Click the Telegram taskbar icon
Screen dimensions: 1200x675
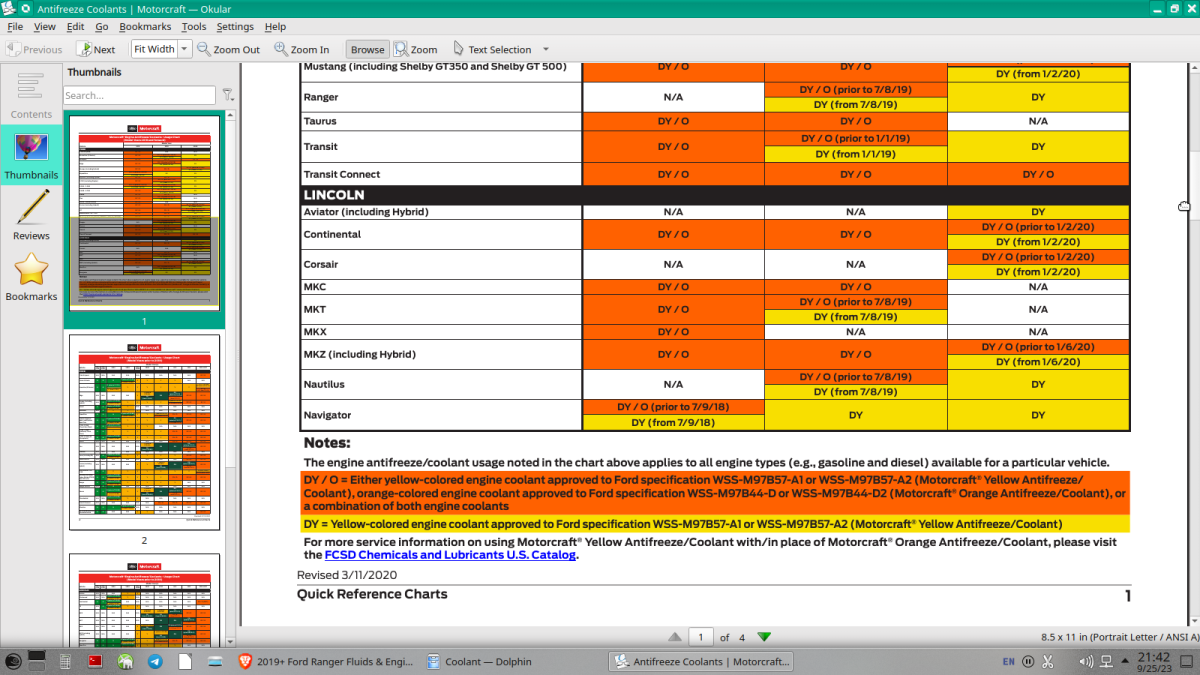[x=156, y=661]
